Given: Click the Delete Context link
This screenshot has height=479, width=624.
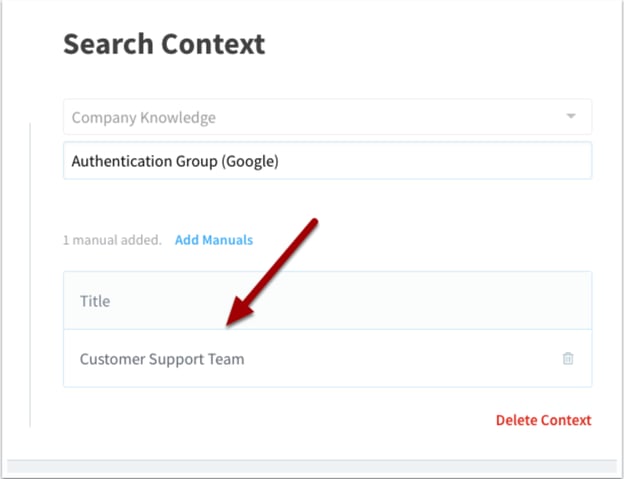Looking at the screenshot, I should coord(543,420).
